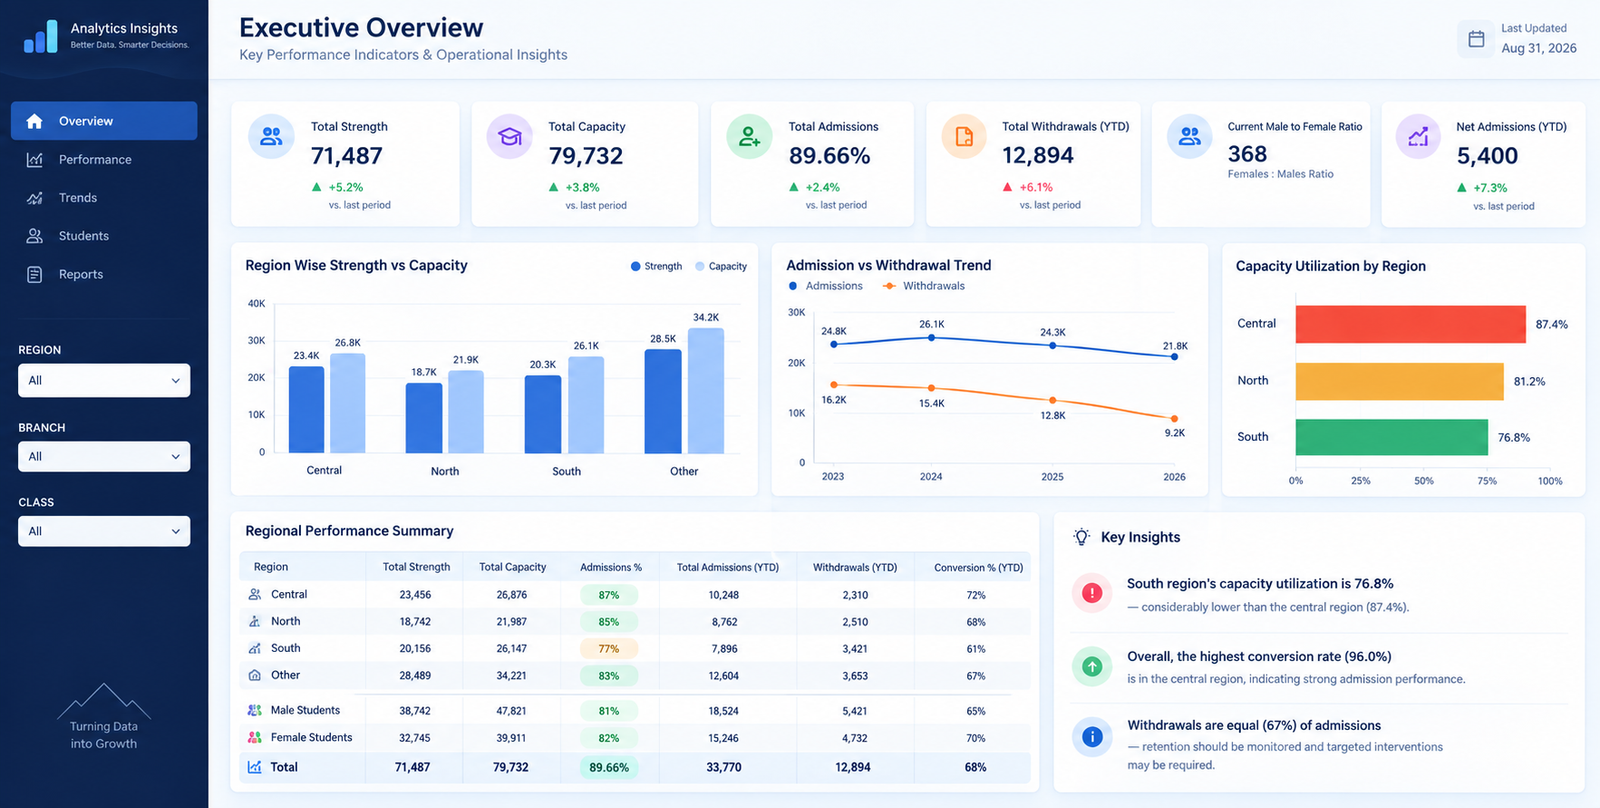Click the Female Students row icon
Image resolution: width=1600 pixels, height=808 pixels.
(254, 737)
